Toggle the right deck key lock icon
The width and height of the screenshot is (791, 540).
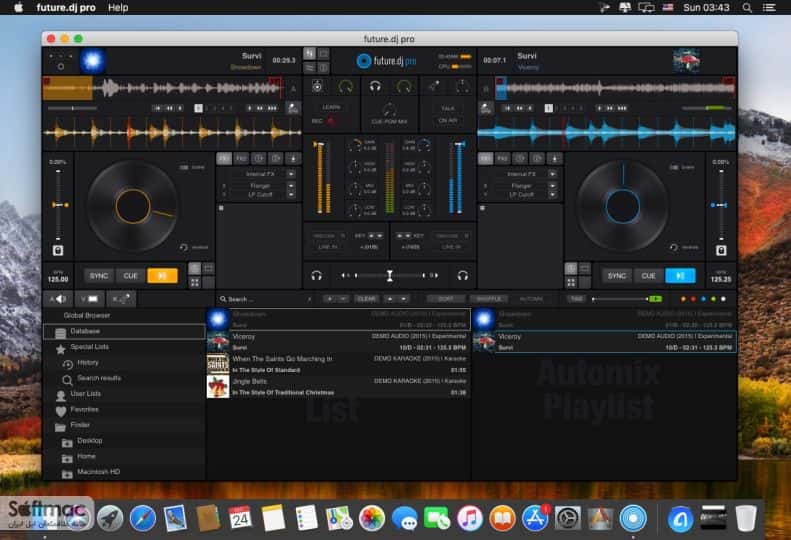[x=721, y=250]
